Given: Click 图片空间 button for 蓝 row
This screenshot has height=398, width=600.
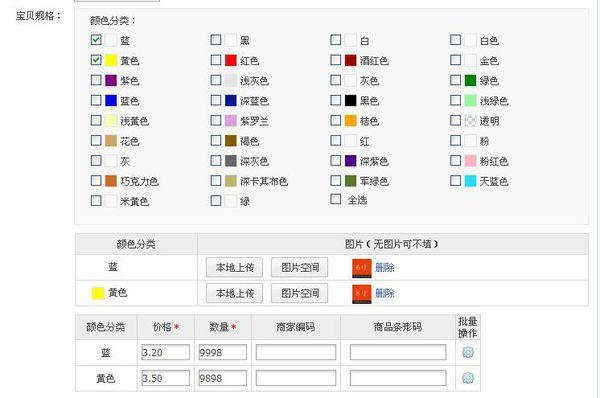Looking at the screenshot, I should 300,268.
